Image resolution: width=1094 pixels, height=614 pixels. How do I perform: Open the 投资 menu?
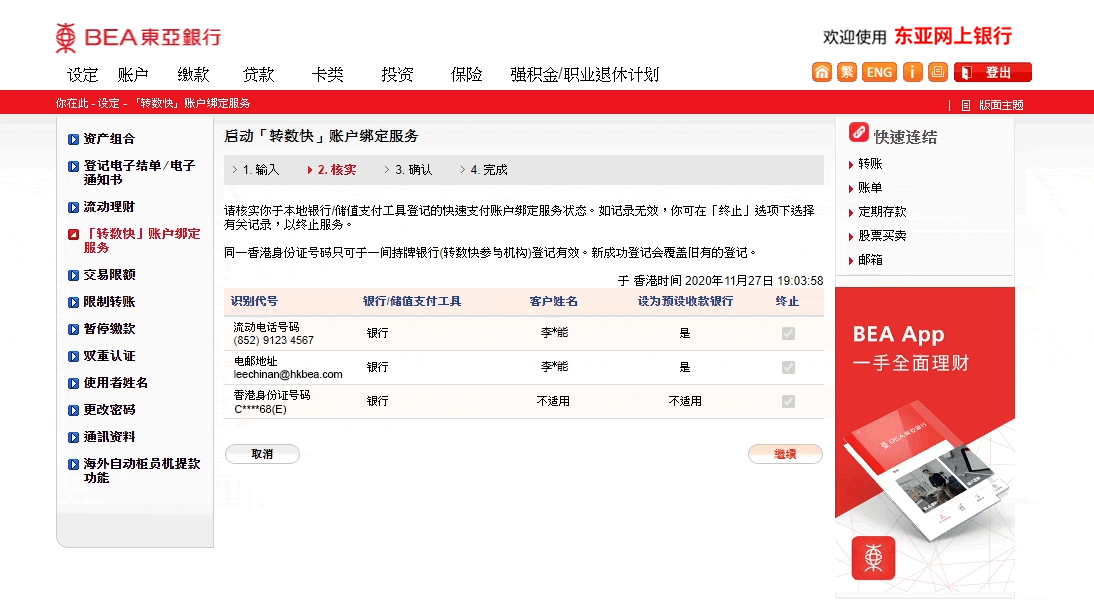[x=397, y=75]
